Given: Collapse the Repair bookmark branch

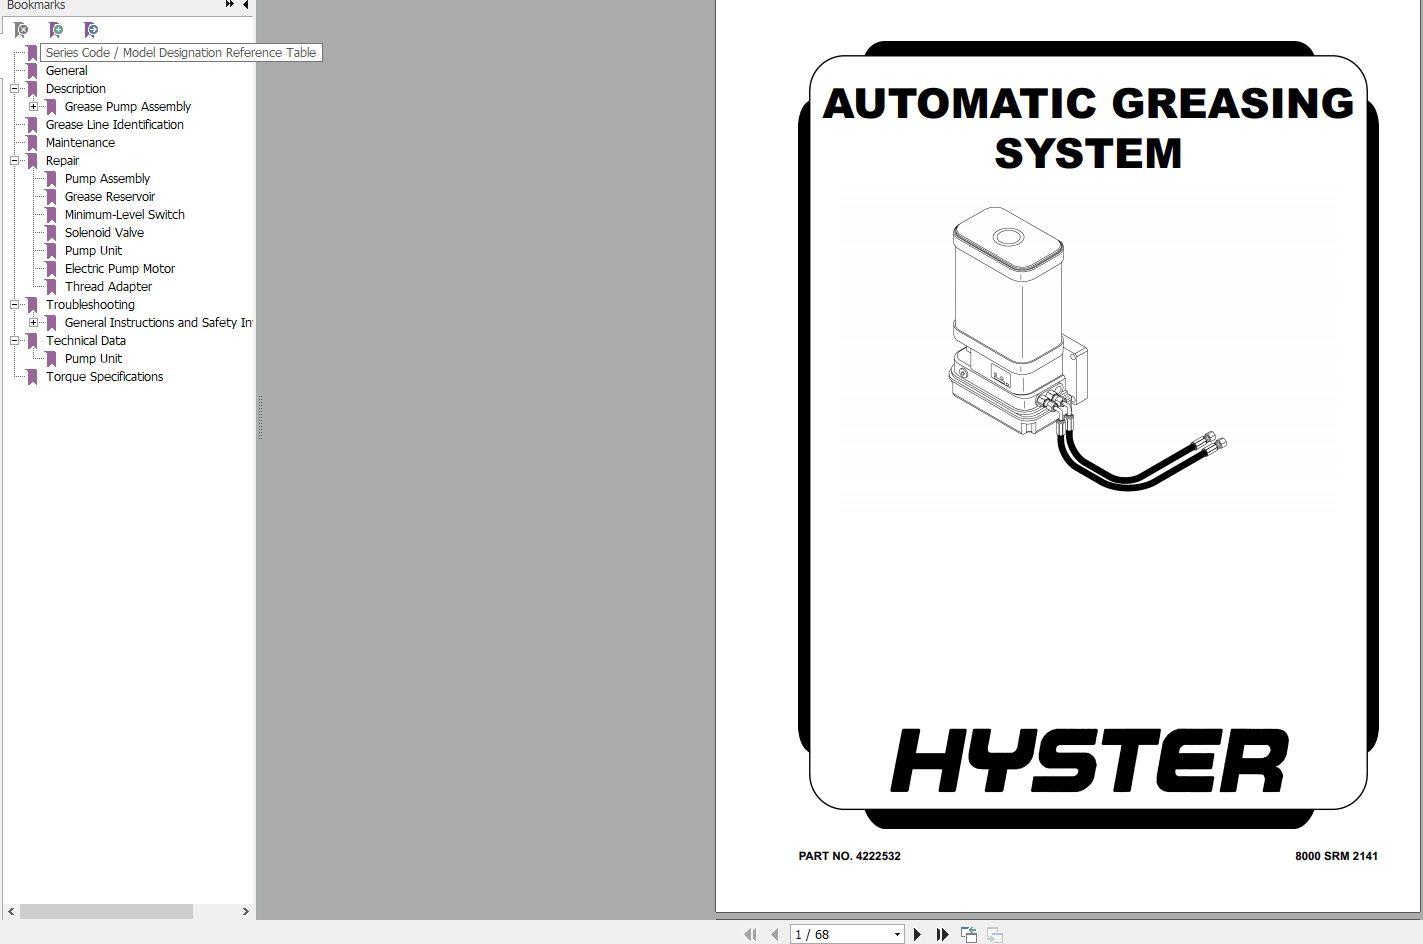Looking at the screenshot, I should point(15,161).
